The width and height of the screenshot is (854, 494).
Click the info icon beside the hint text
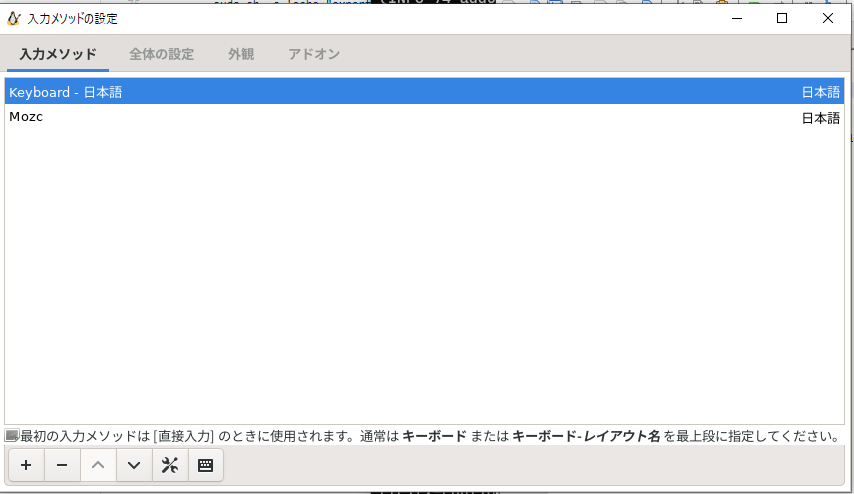pyautogui.click(x=12, y=435)
